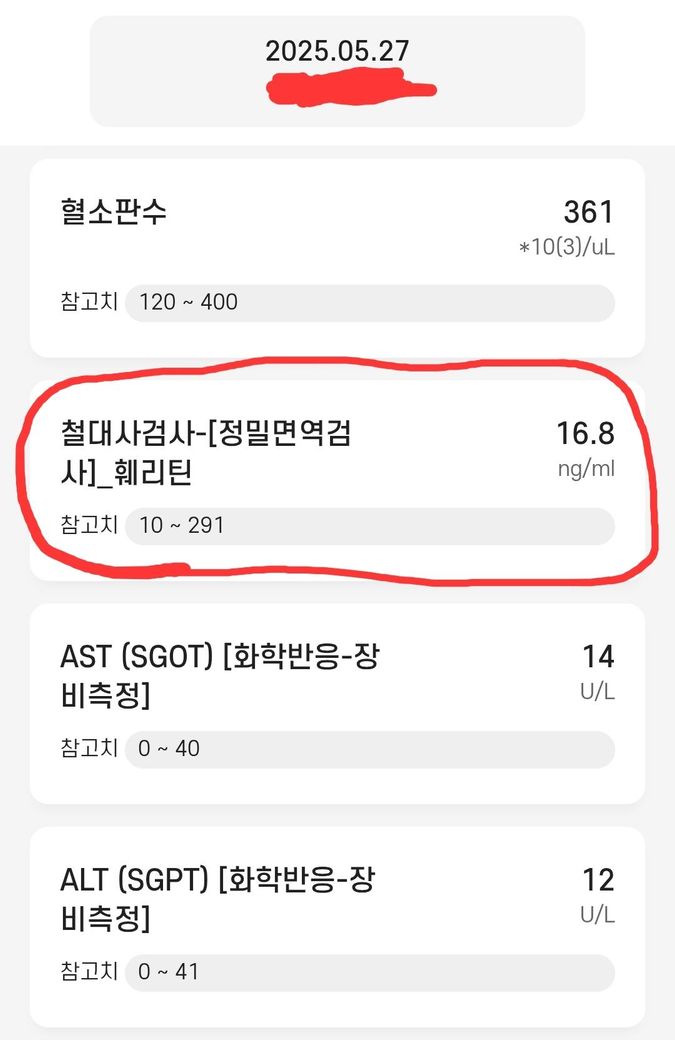The width and height of the screenshot is (675, 1040).
Task: Click the ng/ml unit label
Action: tap(586, 469)
